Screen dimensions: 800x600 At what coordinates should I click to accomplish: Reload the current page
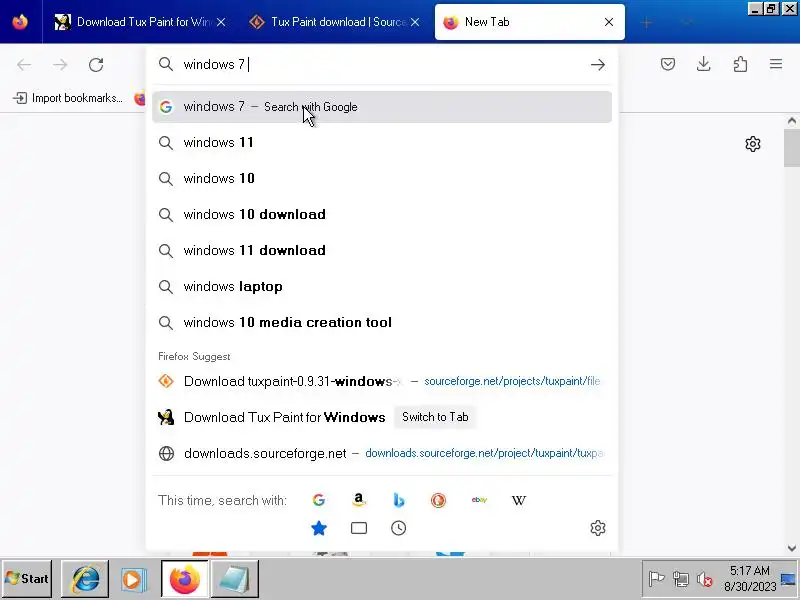[x=96, y=65]
